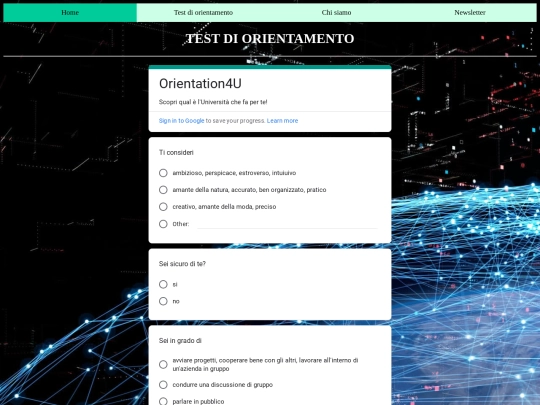Select 'ambizioso, perspicace, estroverso, intuitivo' option
Image resolution: width=540 pixels, height=405 pixels.
(163, 173)
